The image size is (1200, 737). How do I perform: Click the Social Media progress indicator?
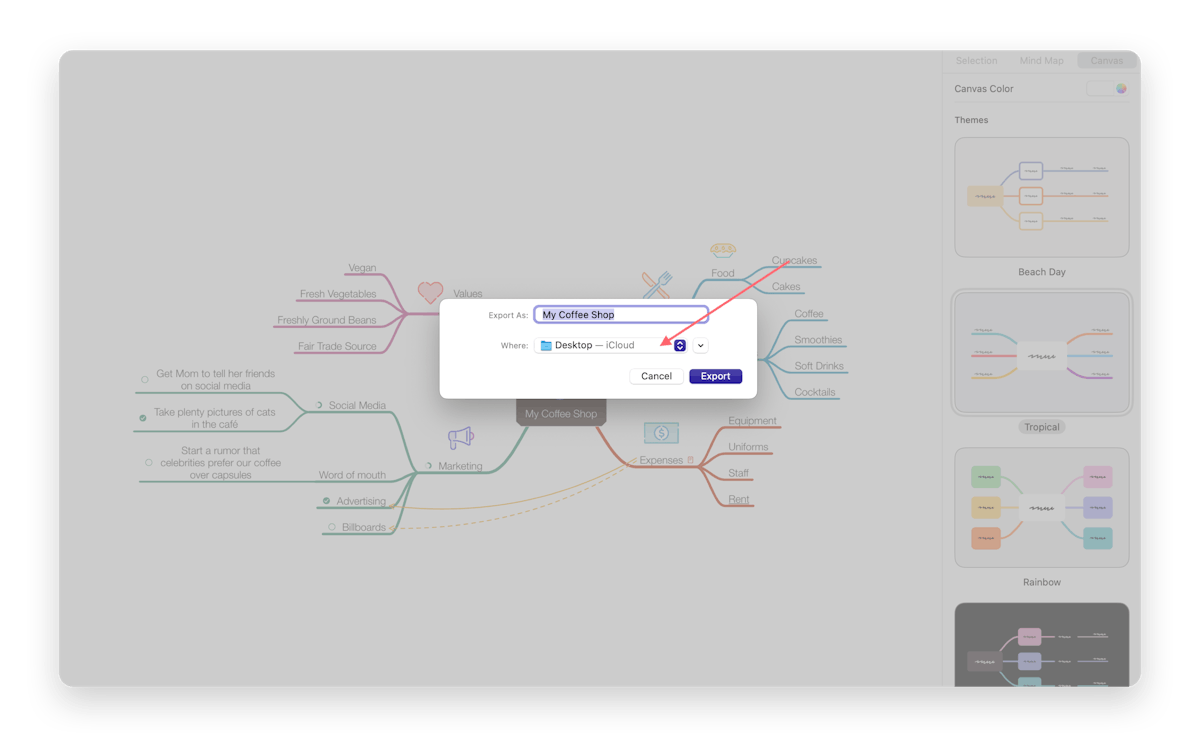[319, 405]
